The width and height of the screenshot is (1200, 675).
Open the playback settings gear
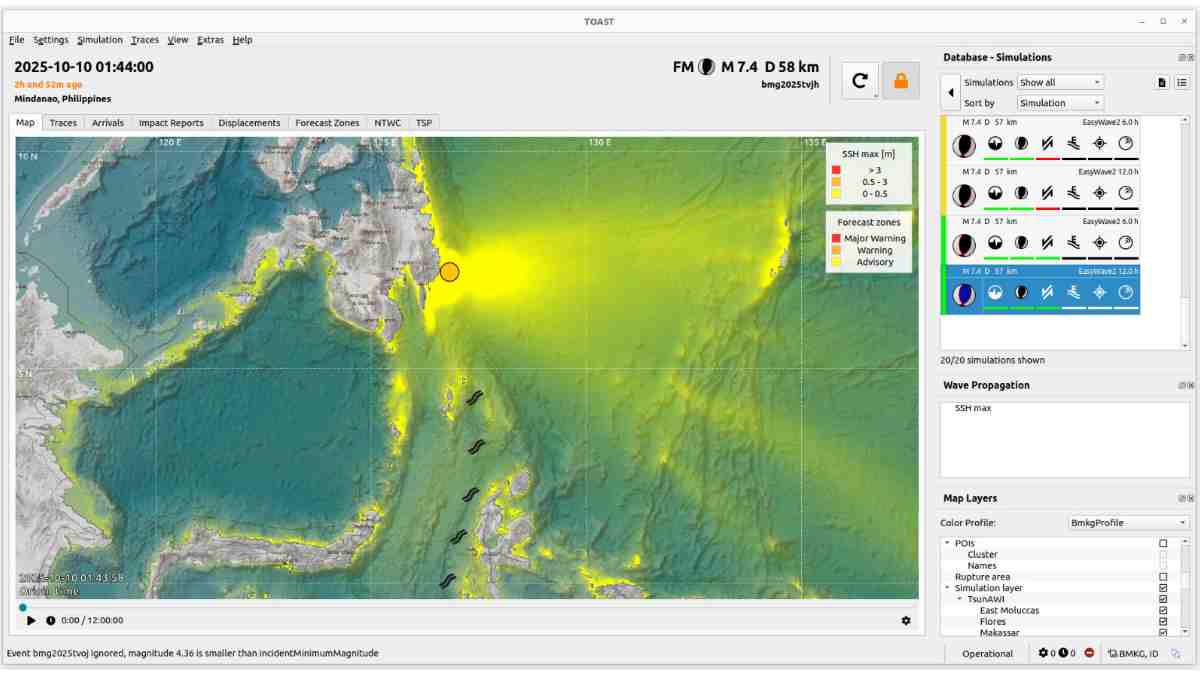906,620
